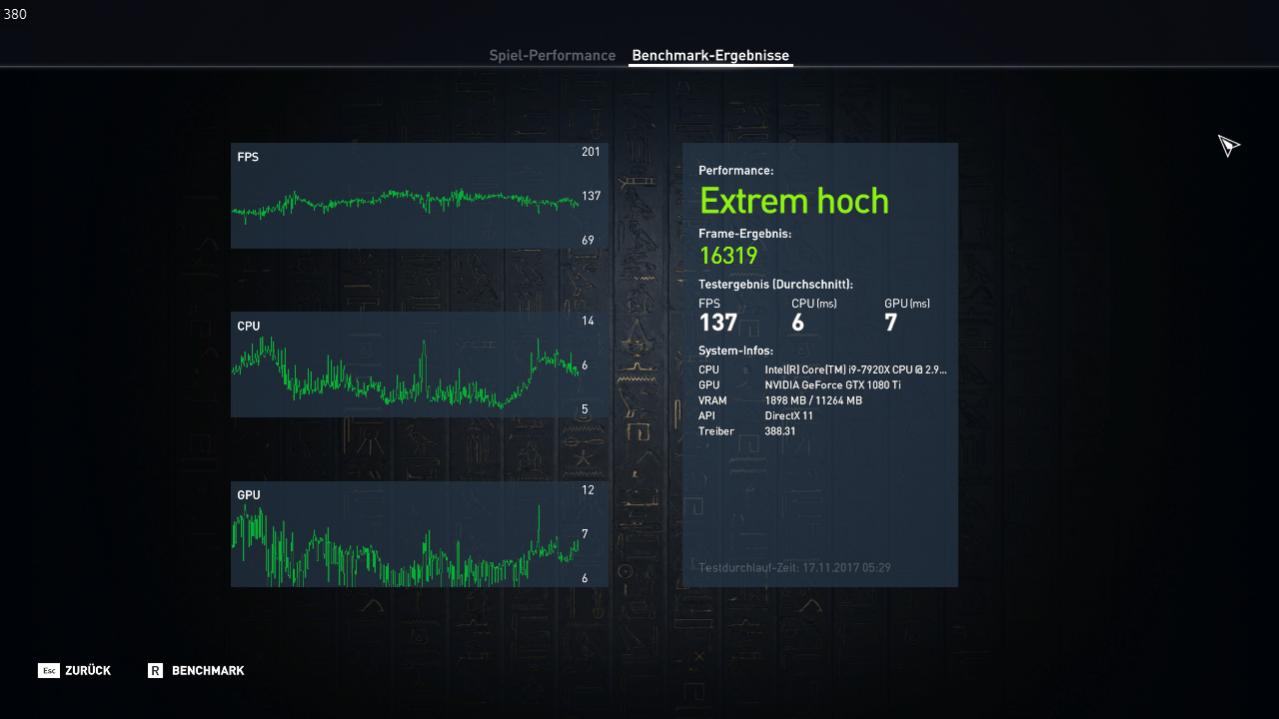1279x719 pixels.
Task: Click the NVIDIA GeForce GTX 1080 Ti entry
Action: tap(833, 385)
